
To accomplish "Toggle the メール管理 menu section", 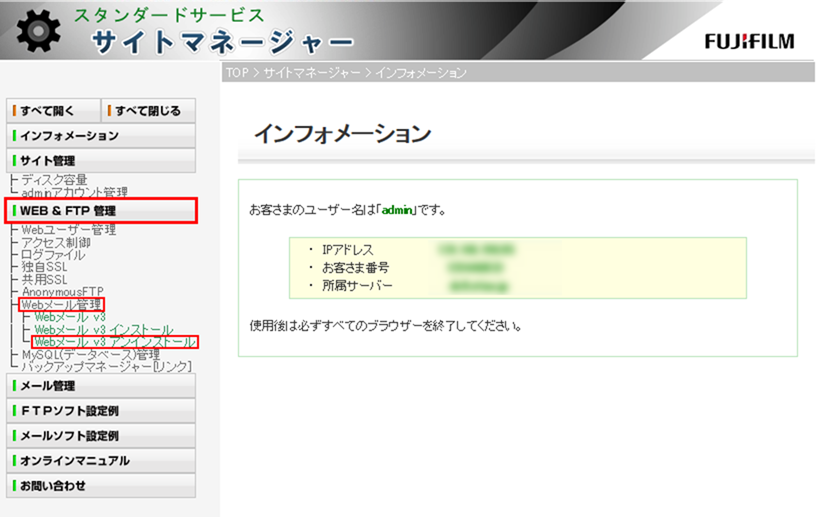I will (x=101, y=386).
